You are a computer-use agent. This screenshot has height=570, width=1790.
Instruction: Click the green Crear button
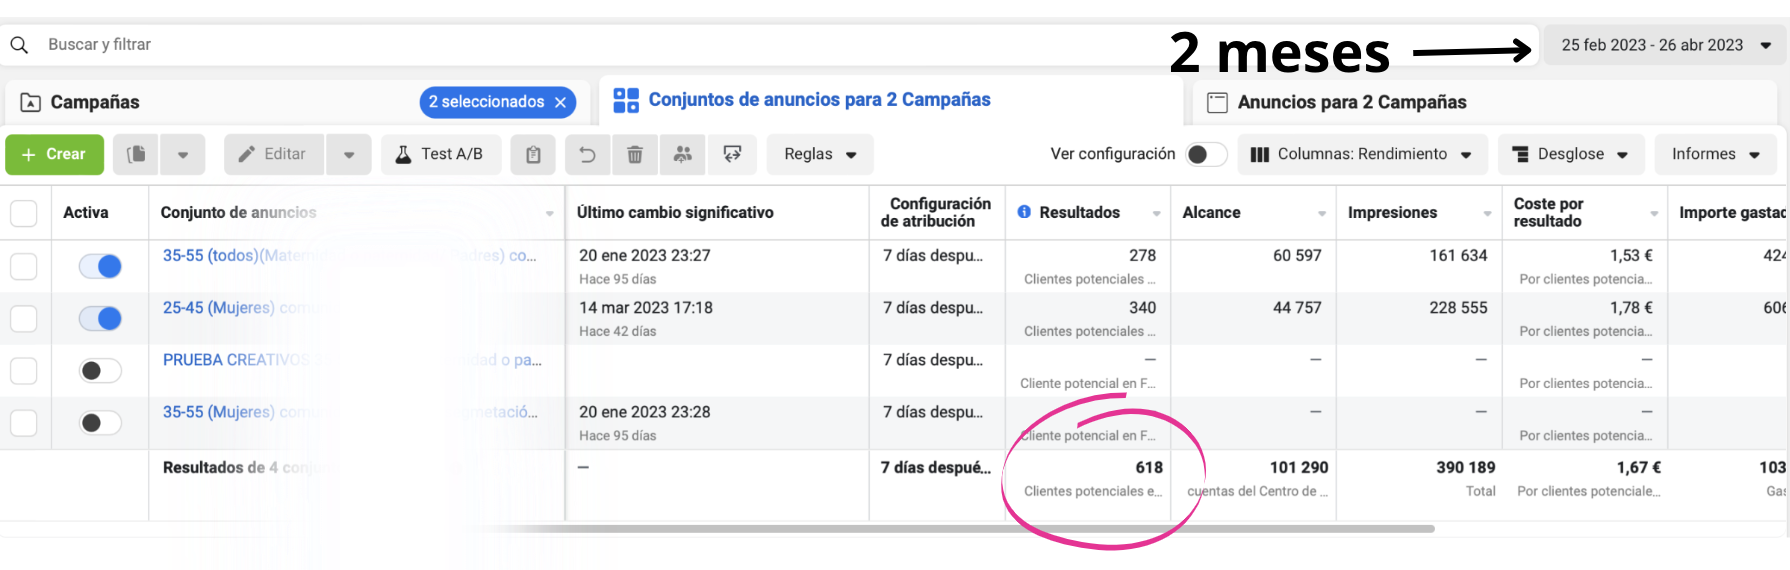(x=55, y=154)
